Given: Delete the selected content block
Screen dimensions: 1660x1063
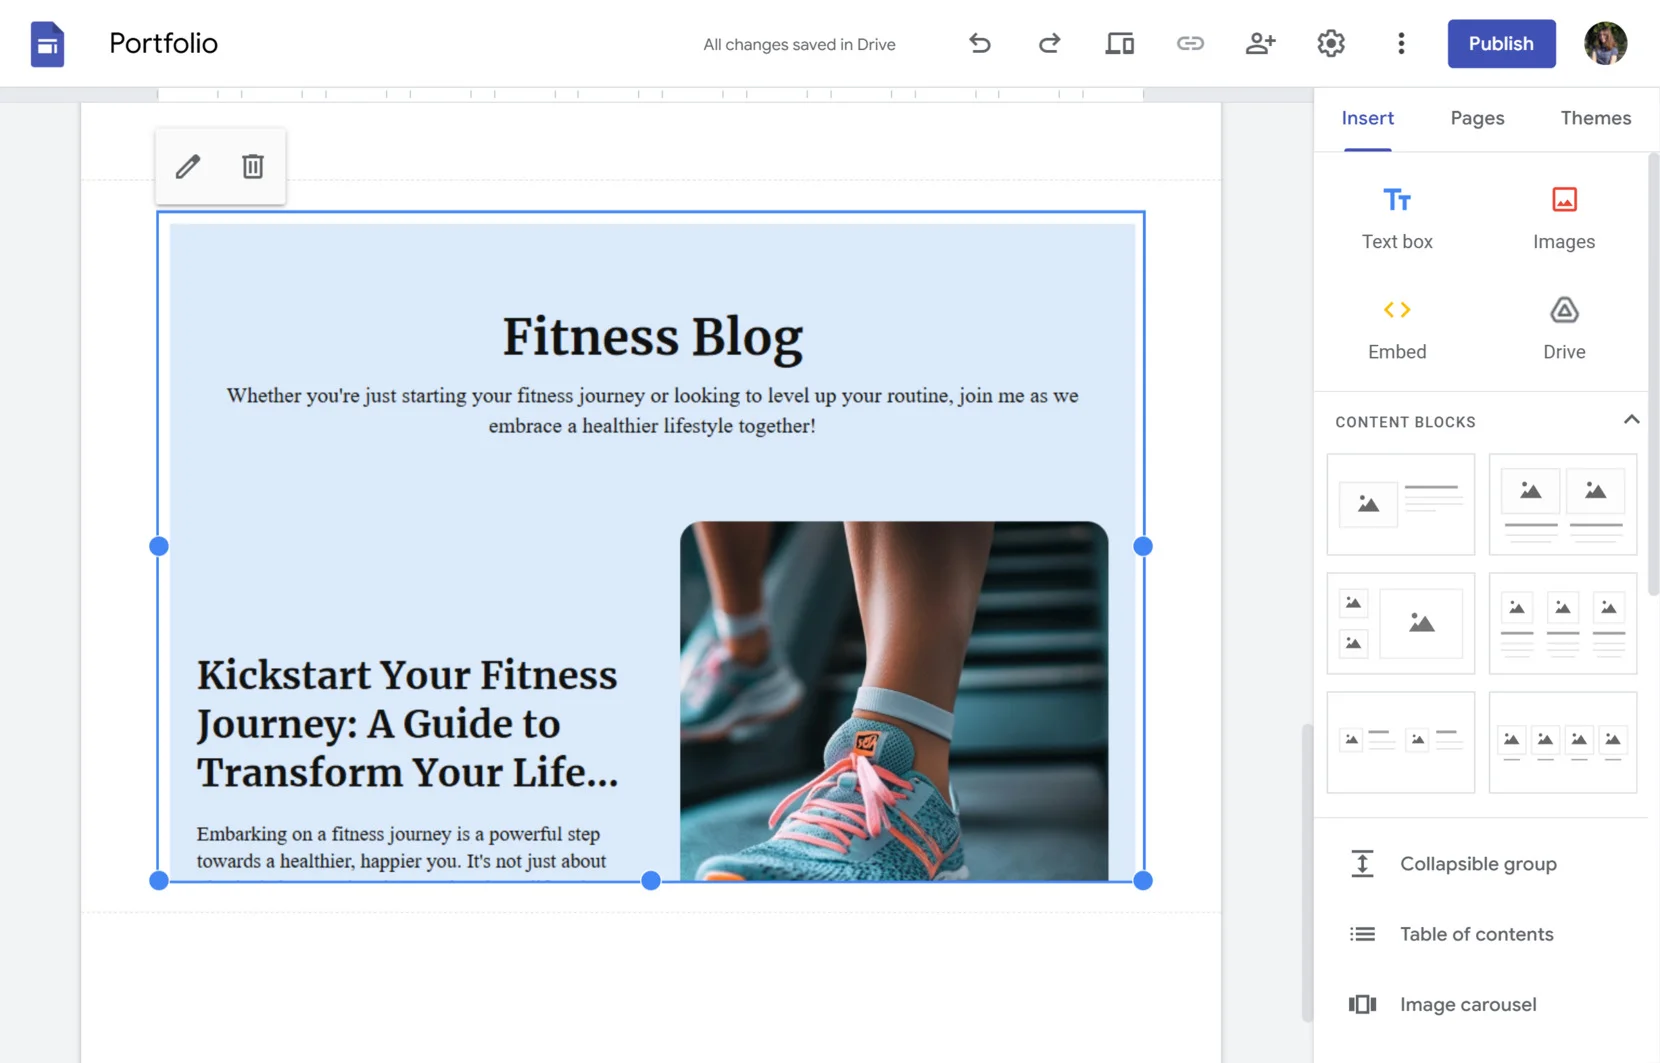Looking at the screenshot, I should [x=252, y=166].
